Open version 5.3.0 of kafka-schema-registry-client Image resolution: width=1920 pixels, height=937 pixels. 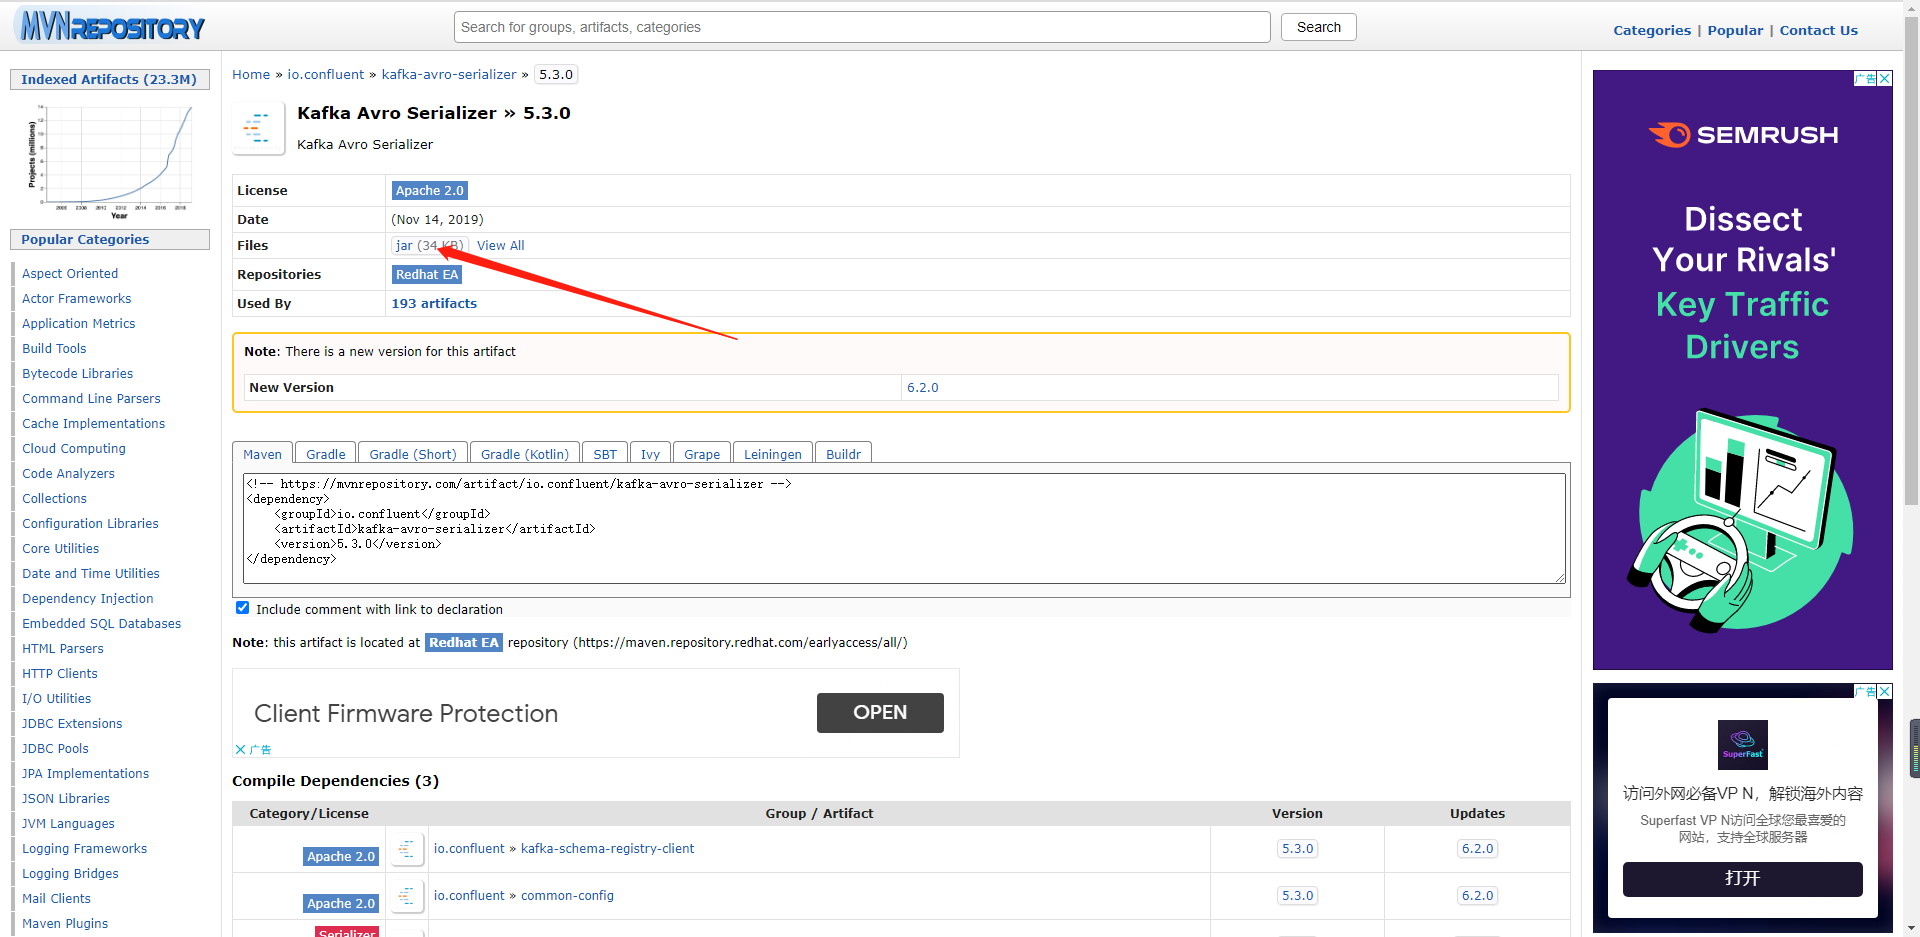coord(1297,848)
